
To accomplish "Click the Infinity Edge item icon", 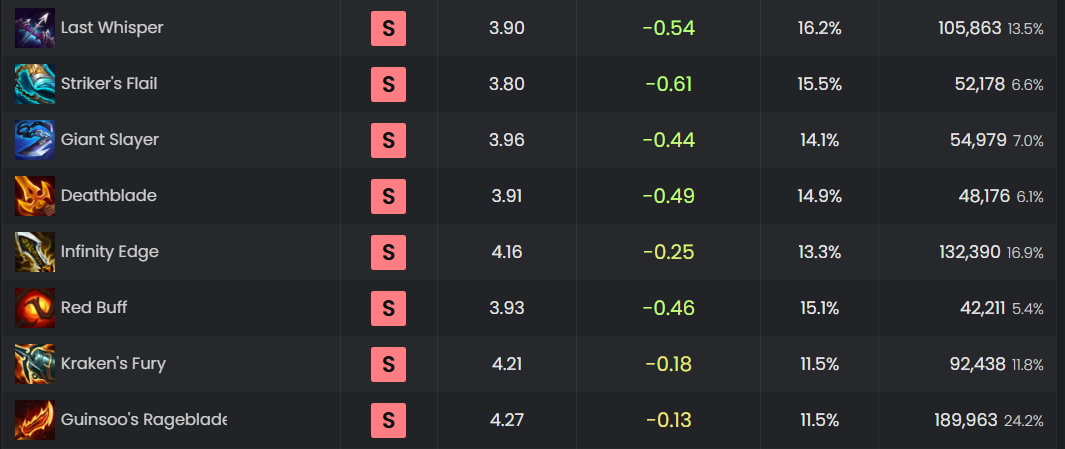I will [34, 252].
